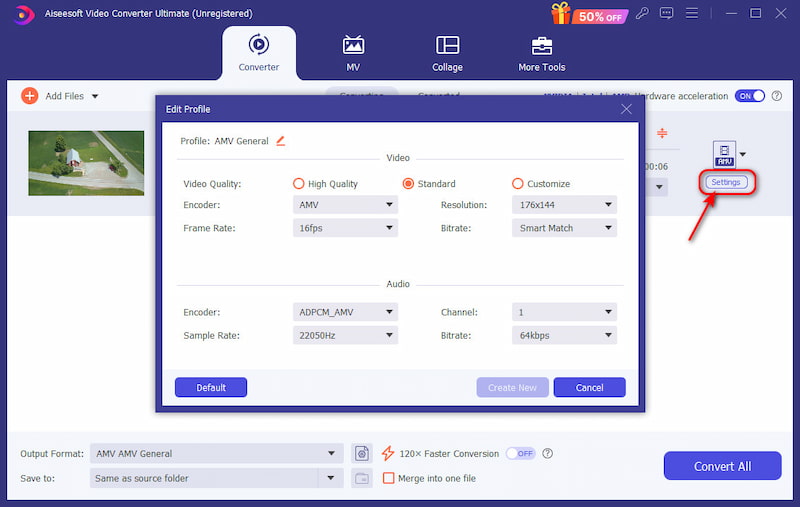Click the Aiseesoft app logo
Viewport: 800px width, 507px height.
pyautogui.click(x=22, y=14)
